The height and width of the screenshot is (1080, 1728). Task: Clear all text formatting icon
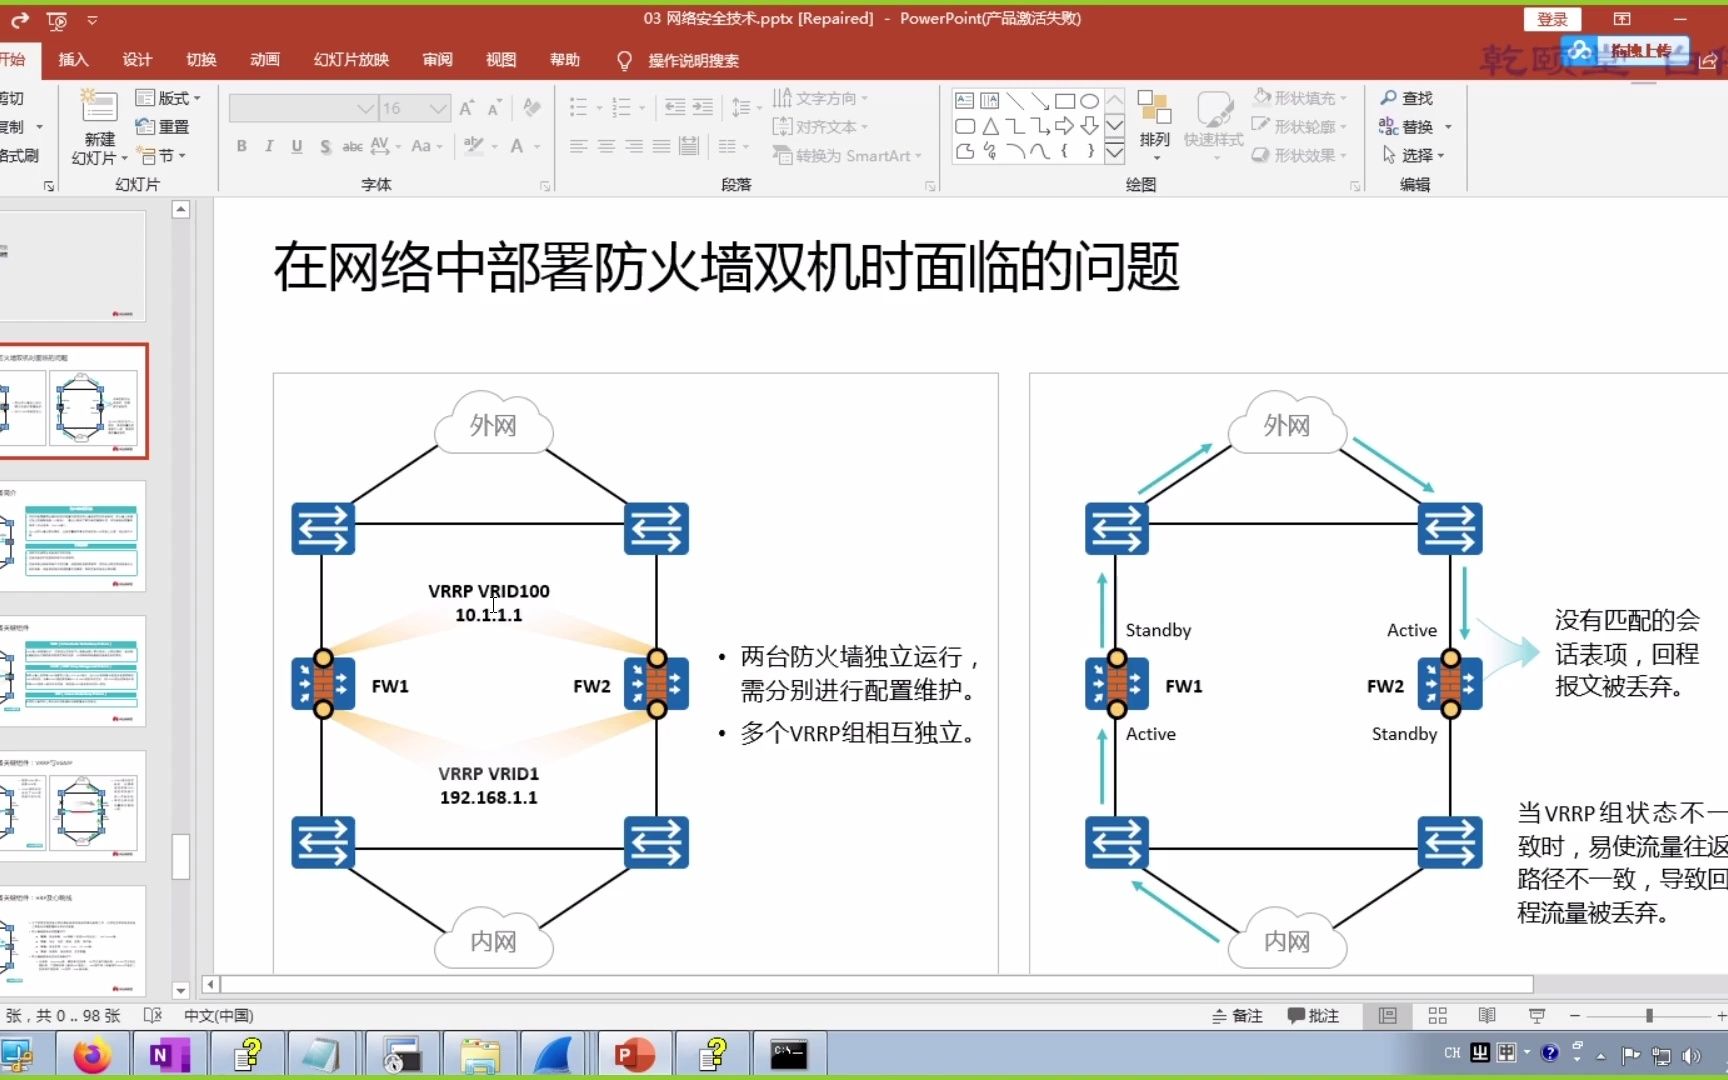(x=532, y=108)
